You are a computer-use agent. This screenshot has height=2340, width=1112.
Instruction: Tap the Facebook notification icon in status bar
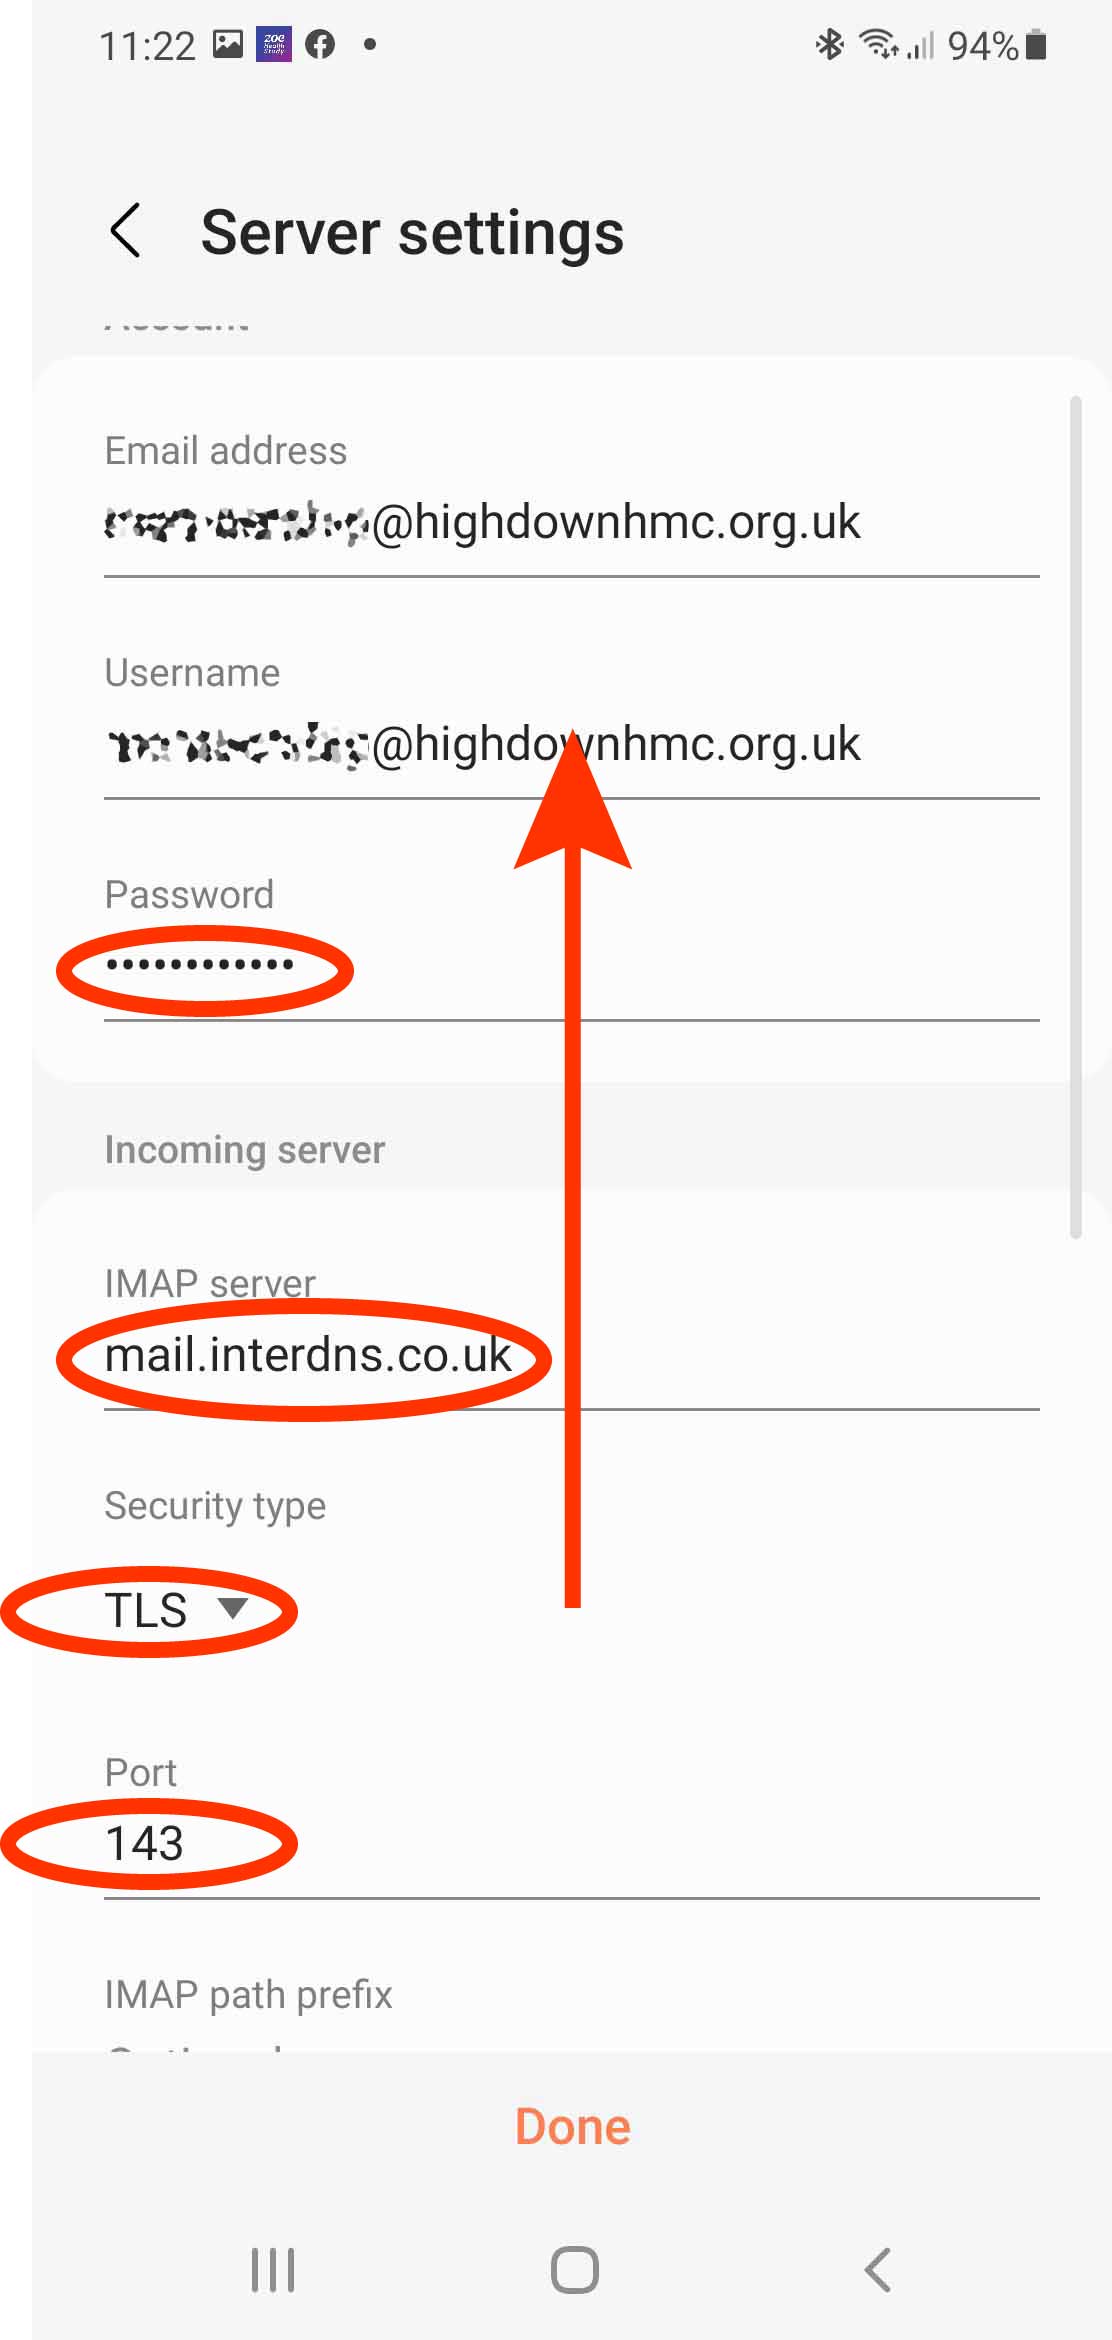point(320,44)
